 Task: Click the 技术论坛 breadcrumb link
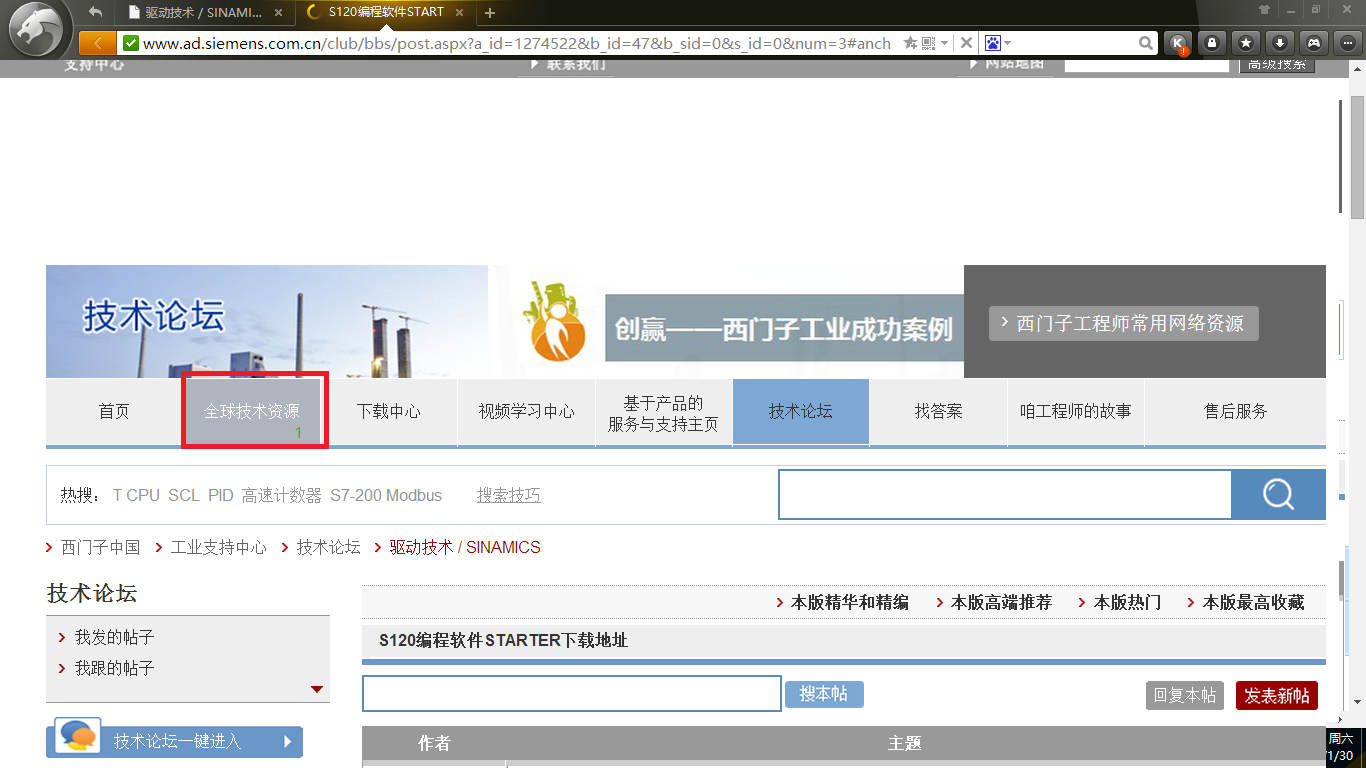pyautogui.click(x=328, y=547)
